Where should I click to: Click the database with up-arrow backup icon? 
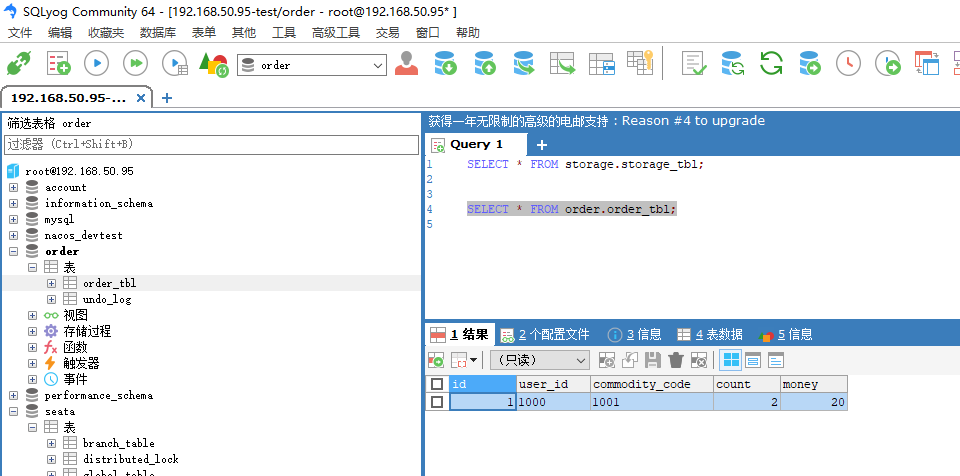pos(485,63)
